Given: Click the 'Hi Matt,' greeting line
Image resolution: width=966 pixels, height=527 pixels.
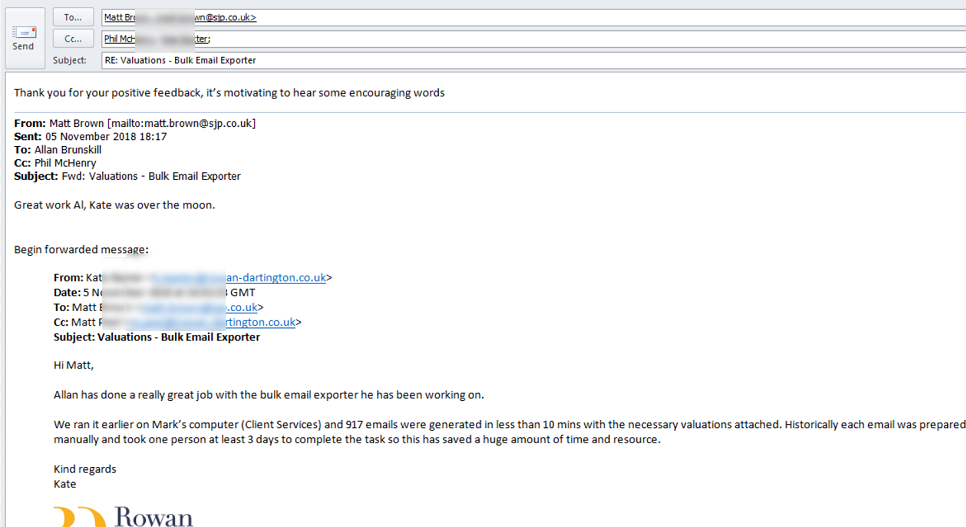Looking at the screenshot, I should pyautogui.click(x=73, y=366).
